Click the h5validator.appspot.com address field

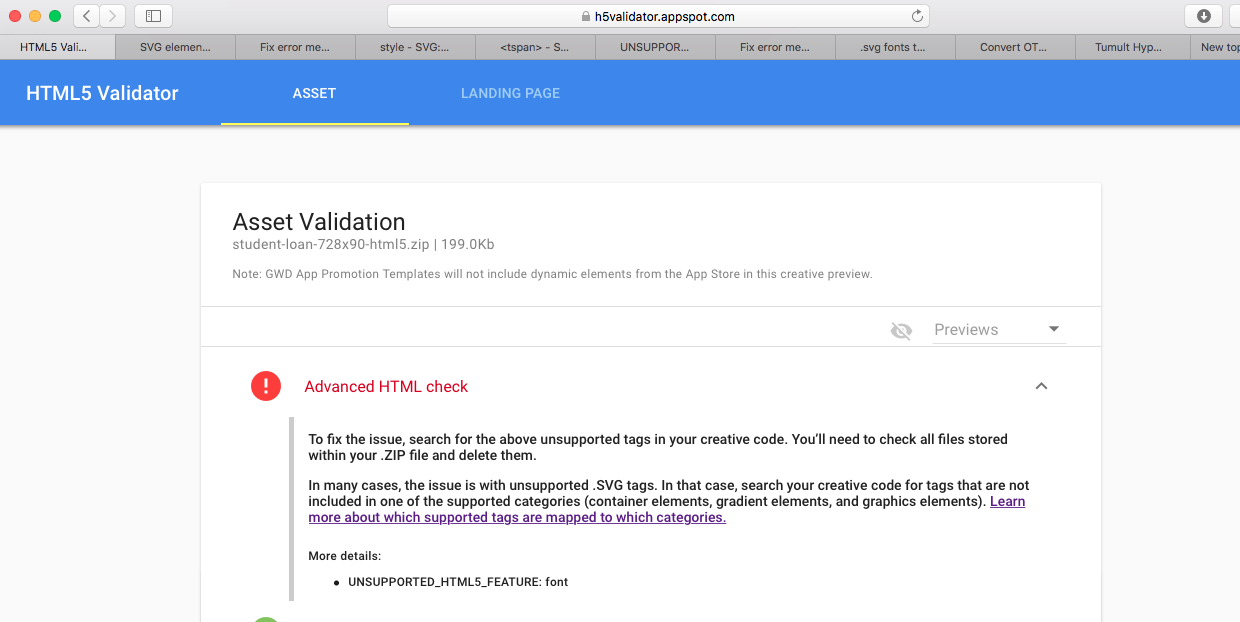(x=658, y=16)
